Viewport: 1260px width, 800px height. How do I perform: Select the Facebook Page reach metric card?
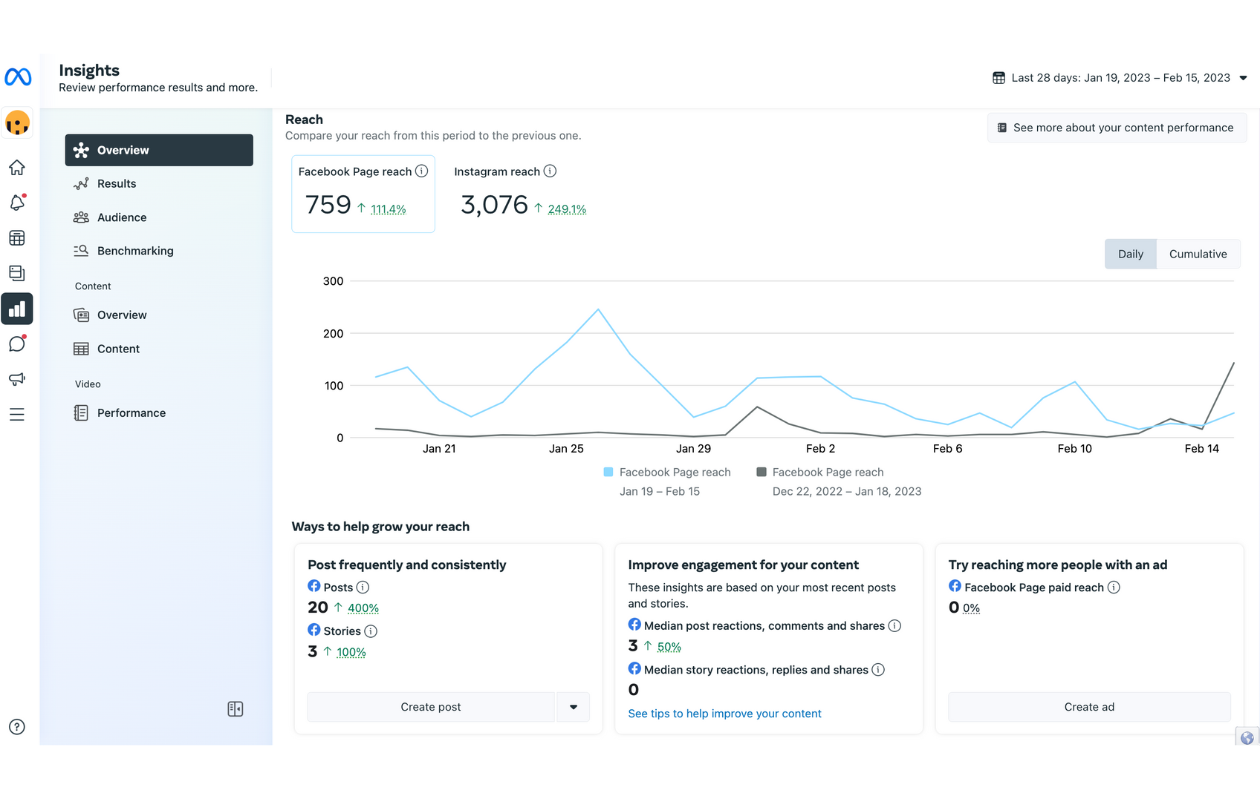coord(363,194)
